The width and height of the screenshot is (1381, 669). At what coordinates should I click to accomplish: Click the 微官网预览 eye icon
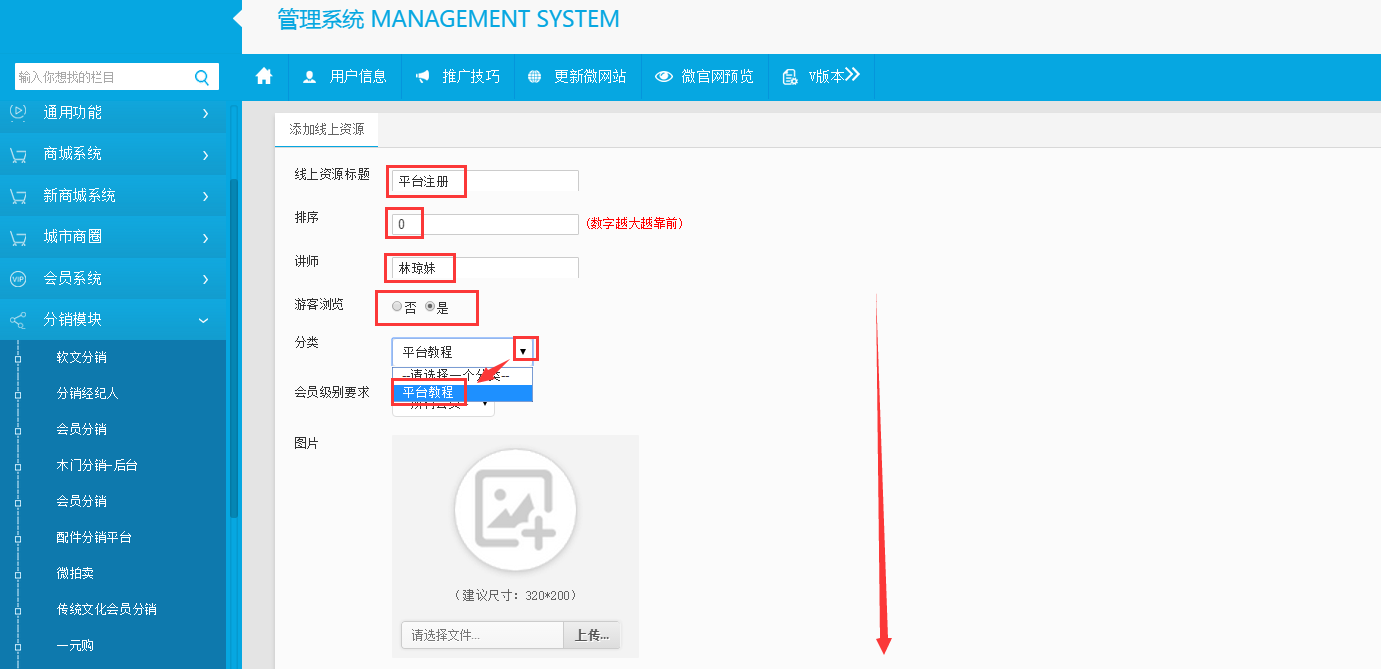[x=663, y=77]
